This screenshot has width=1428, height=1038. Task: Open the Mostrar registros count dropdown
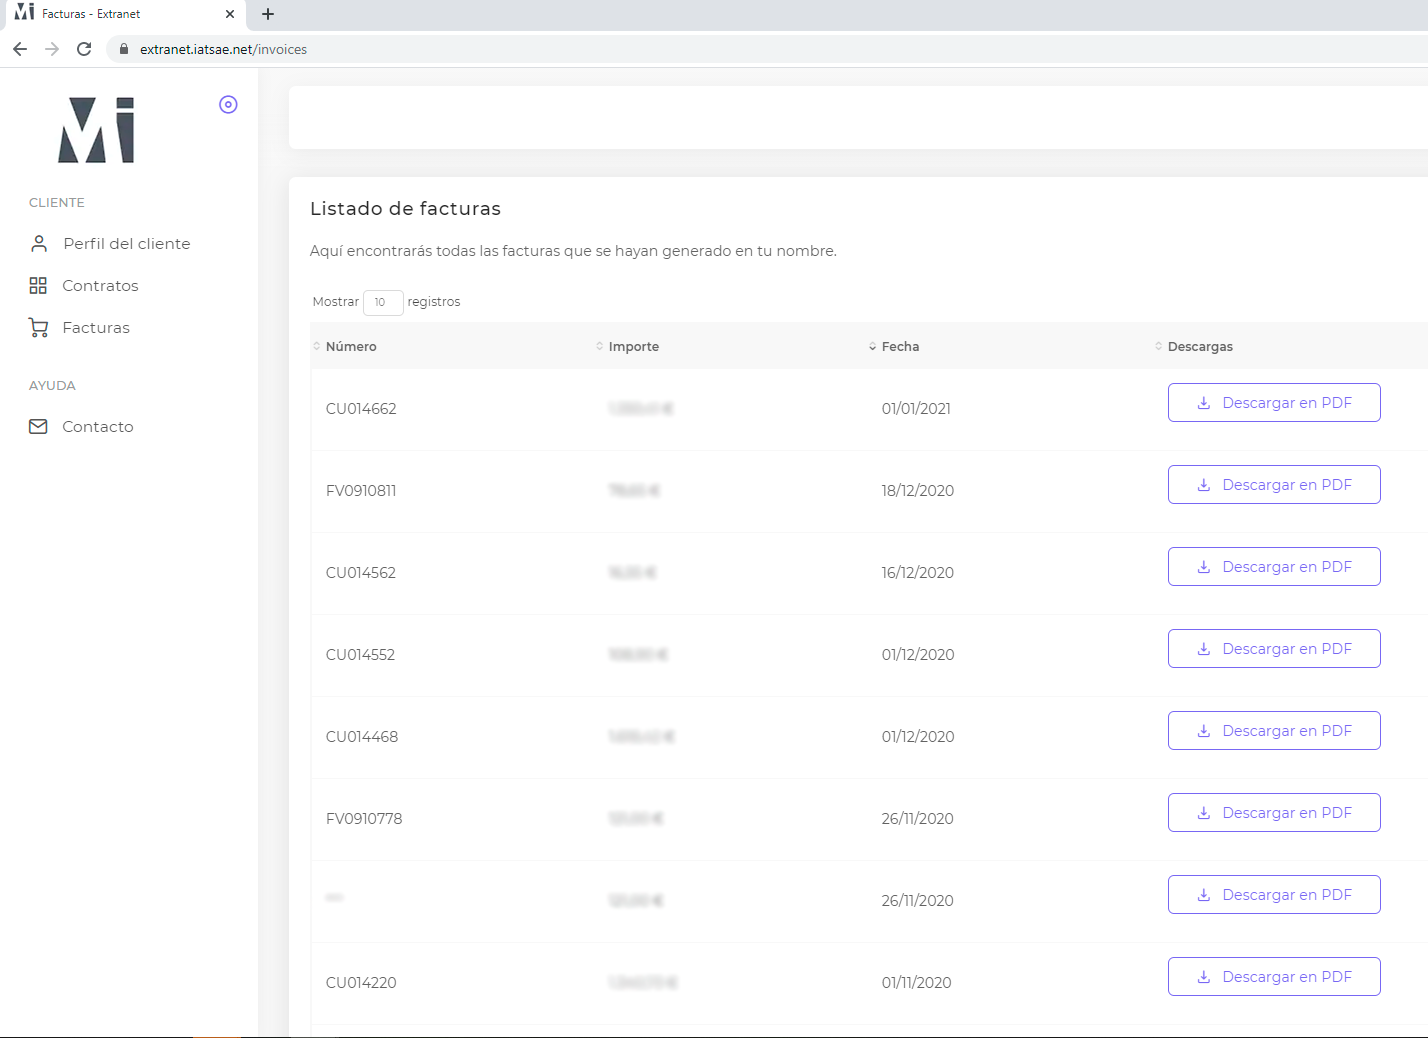[x=382, y=302]
